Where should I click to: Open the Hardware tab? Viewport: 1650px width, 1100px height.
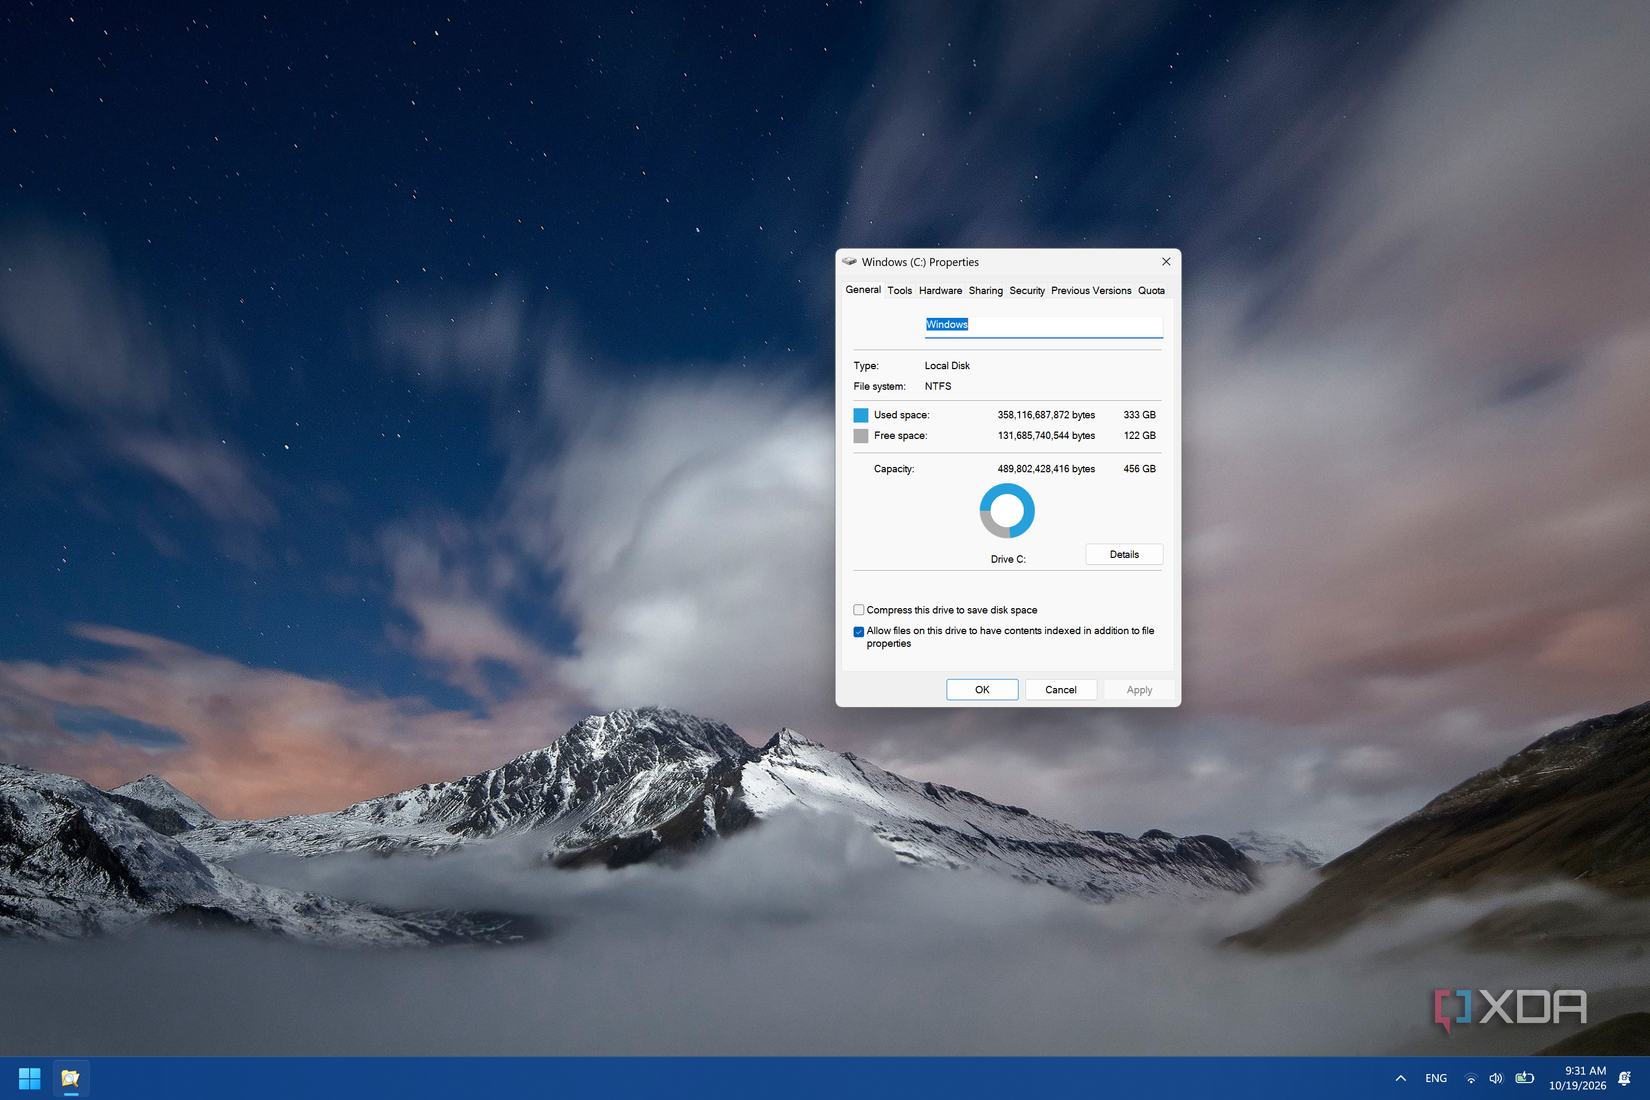coord(940,291)
